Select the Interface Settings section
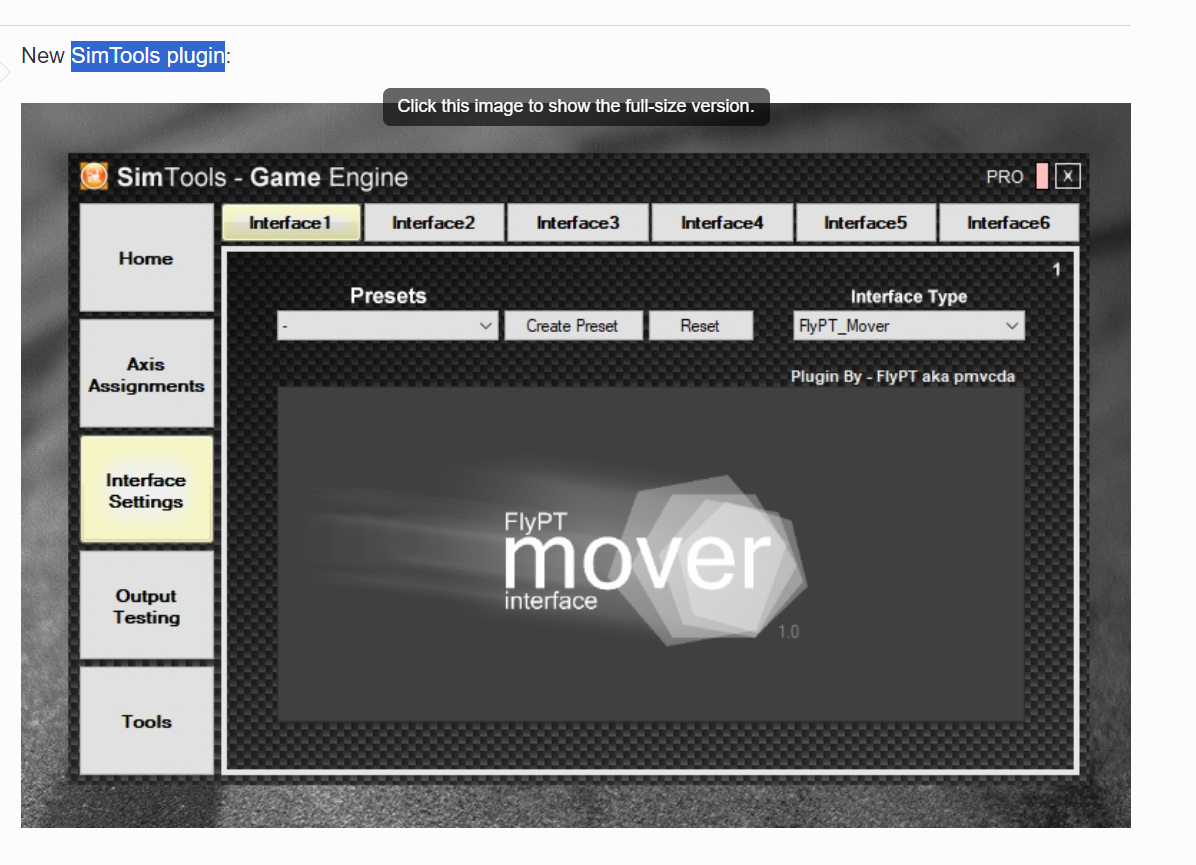1196x865 pixels. coord(146,490)
